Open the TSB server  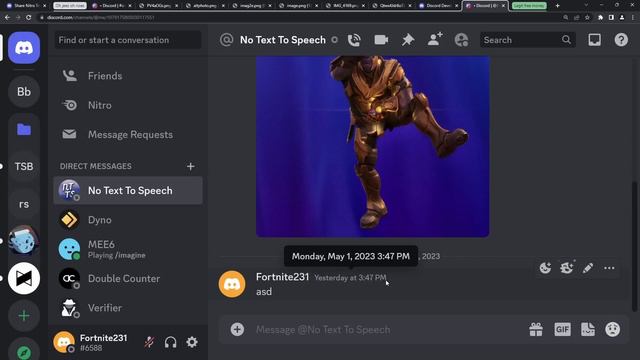pos(24,167)
